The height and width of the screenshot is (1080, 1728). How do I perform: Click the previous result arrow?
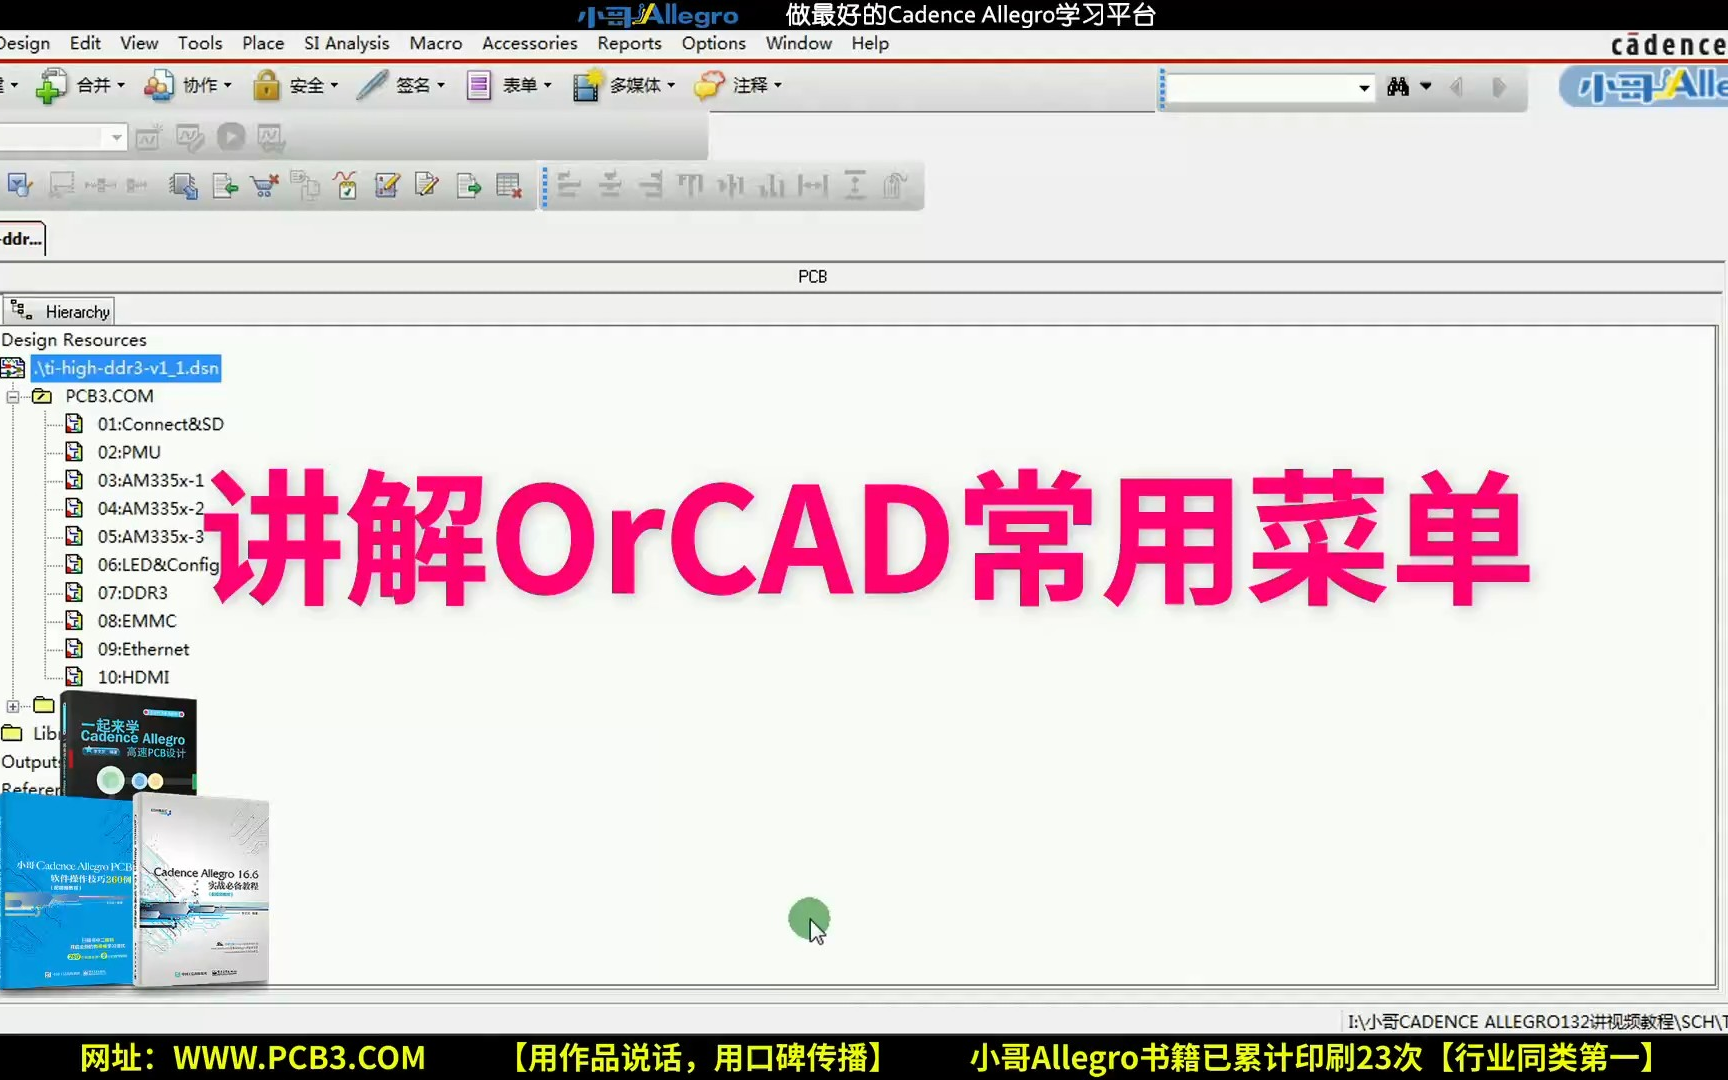point(1456,87)
